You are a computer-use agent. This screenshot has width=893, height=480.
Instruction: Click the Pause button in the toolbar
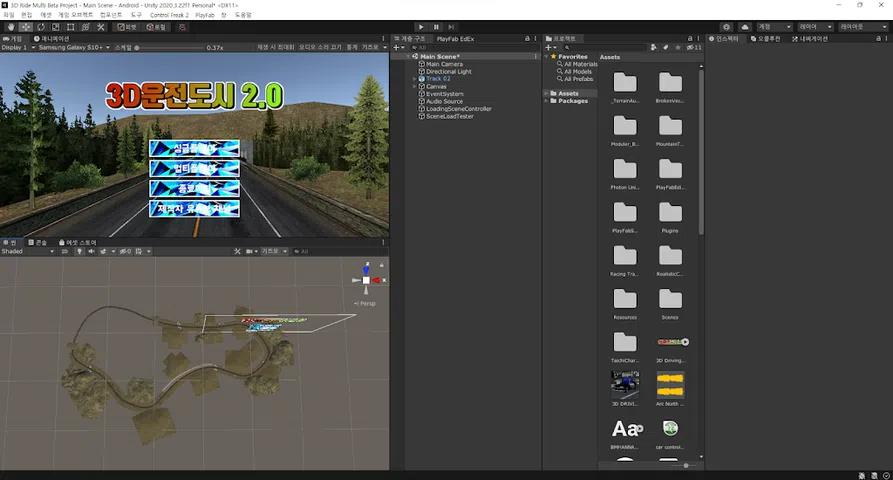(x=436, y=27)
